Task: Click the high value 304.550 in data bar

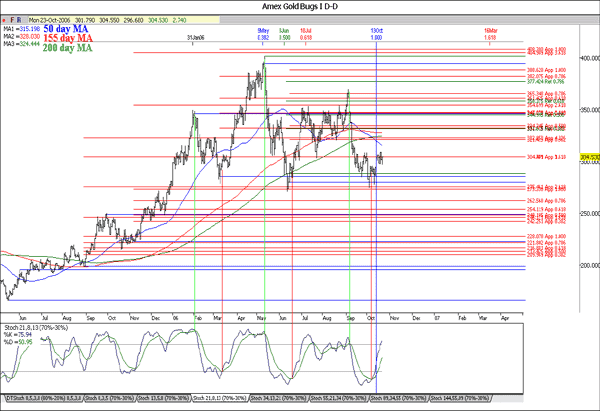Action: (x=109, y=20)
